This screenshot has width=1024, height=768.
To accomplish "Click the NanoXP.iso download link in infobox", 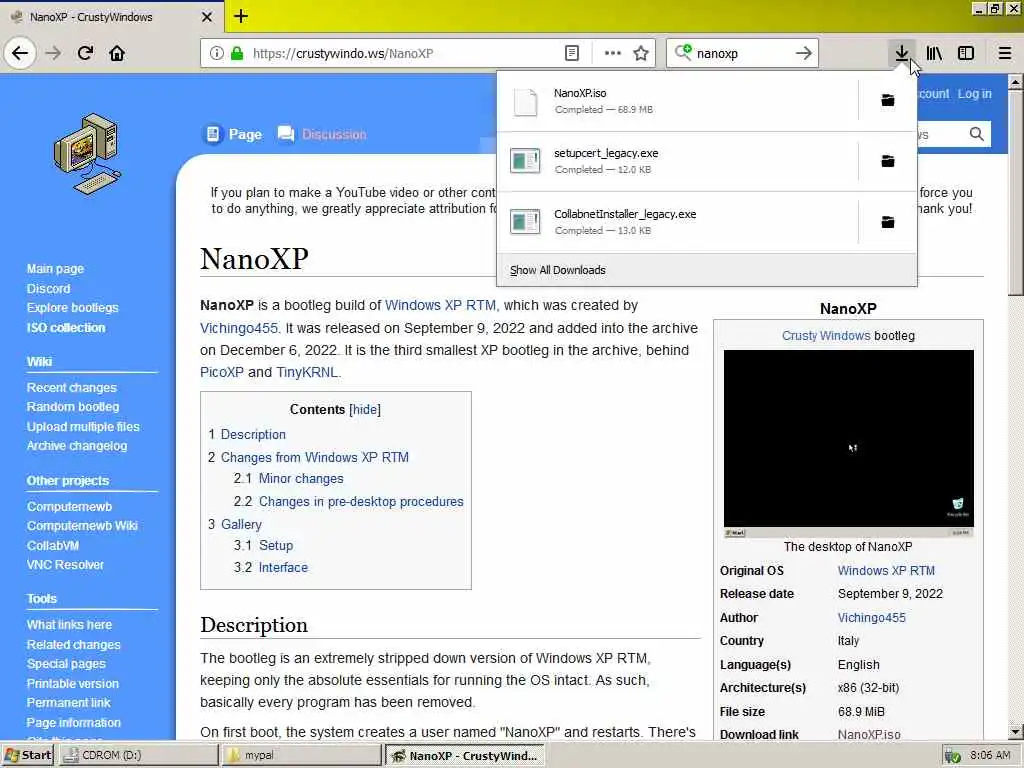I will coord(869,734).
